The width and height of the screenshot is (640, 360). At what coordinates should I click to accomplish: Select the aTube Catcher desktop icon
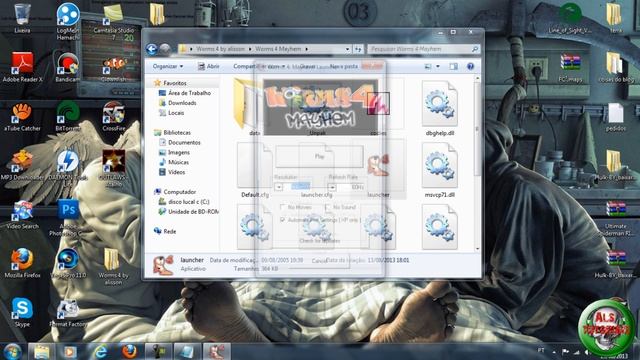pyautogui.click(x=22, y=117)
